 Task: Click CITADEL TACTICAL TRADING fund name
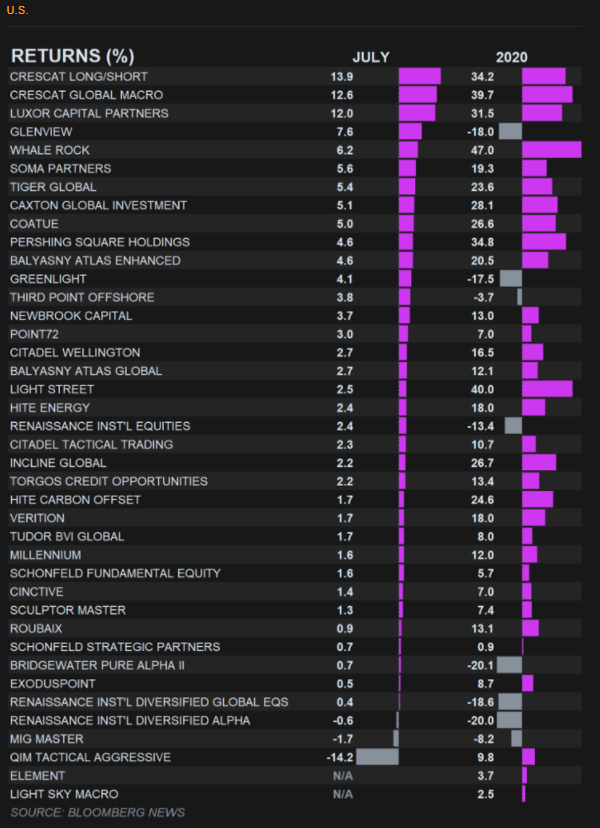[91, 445]
